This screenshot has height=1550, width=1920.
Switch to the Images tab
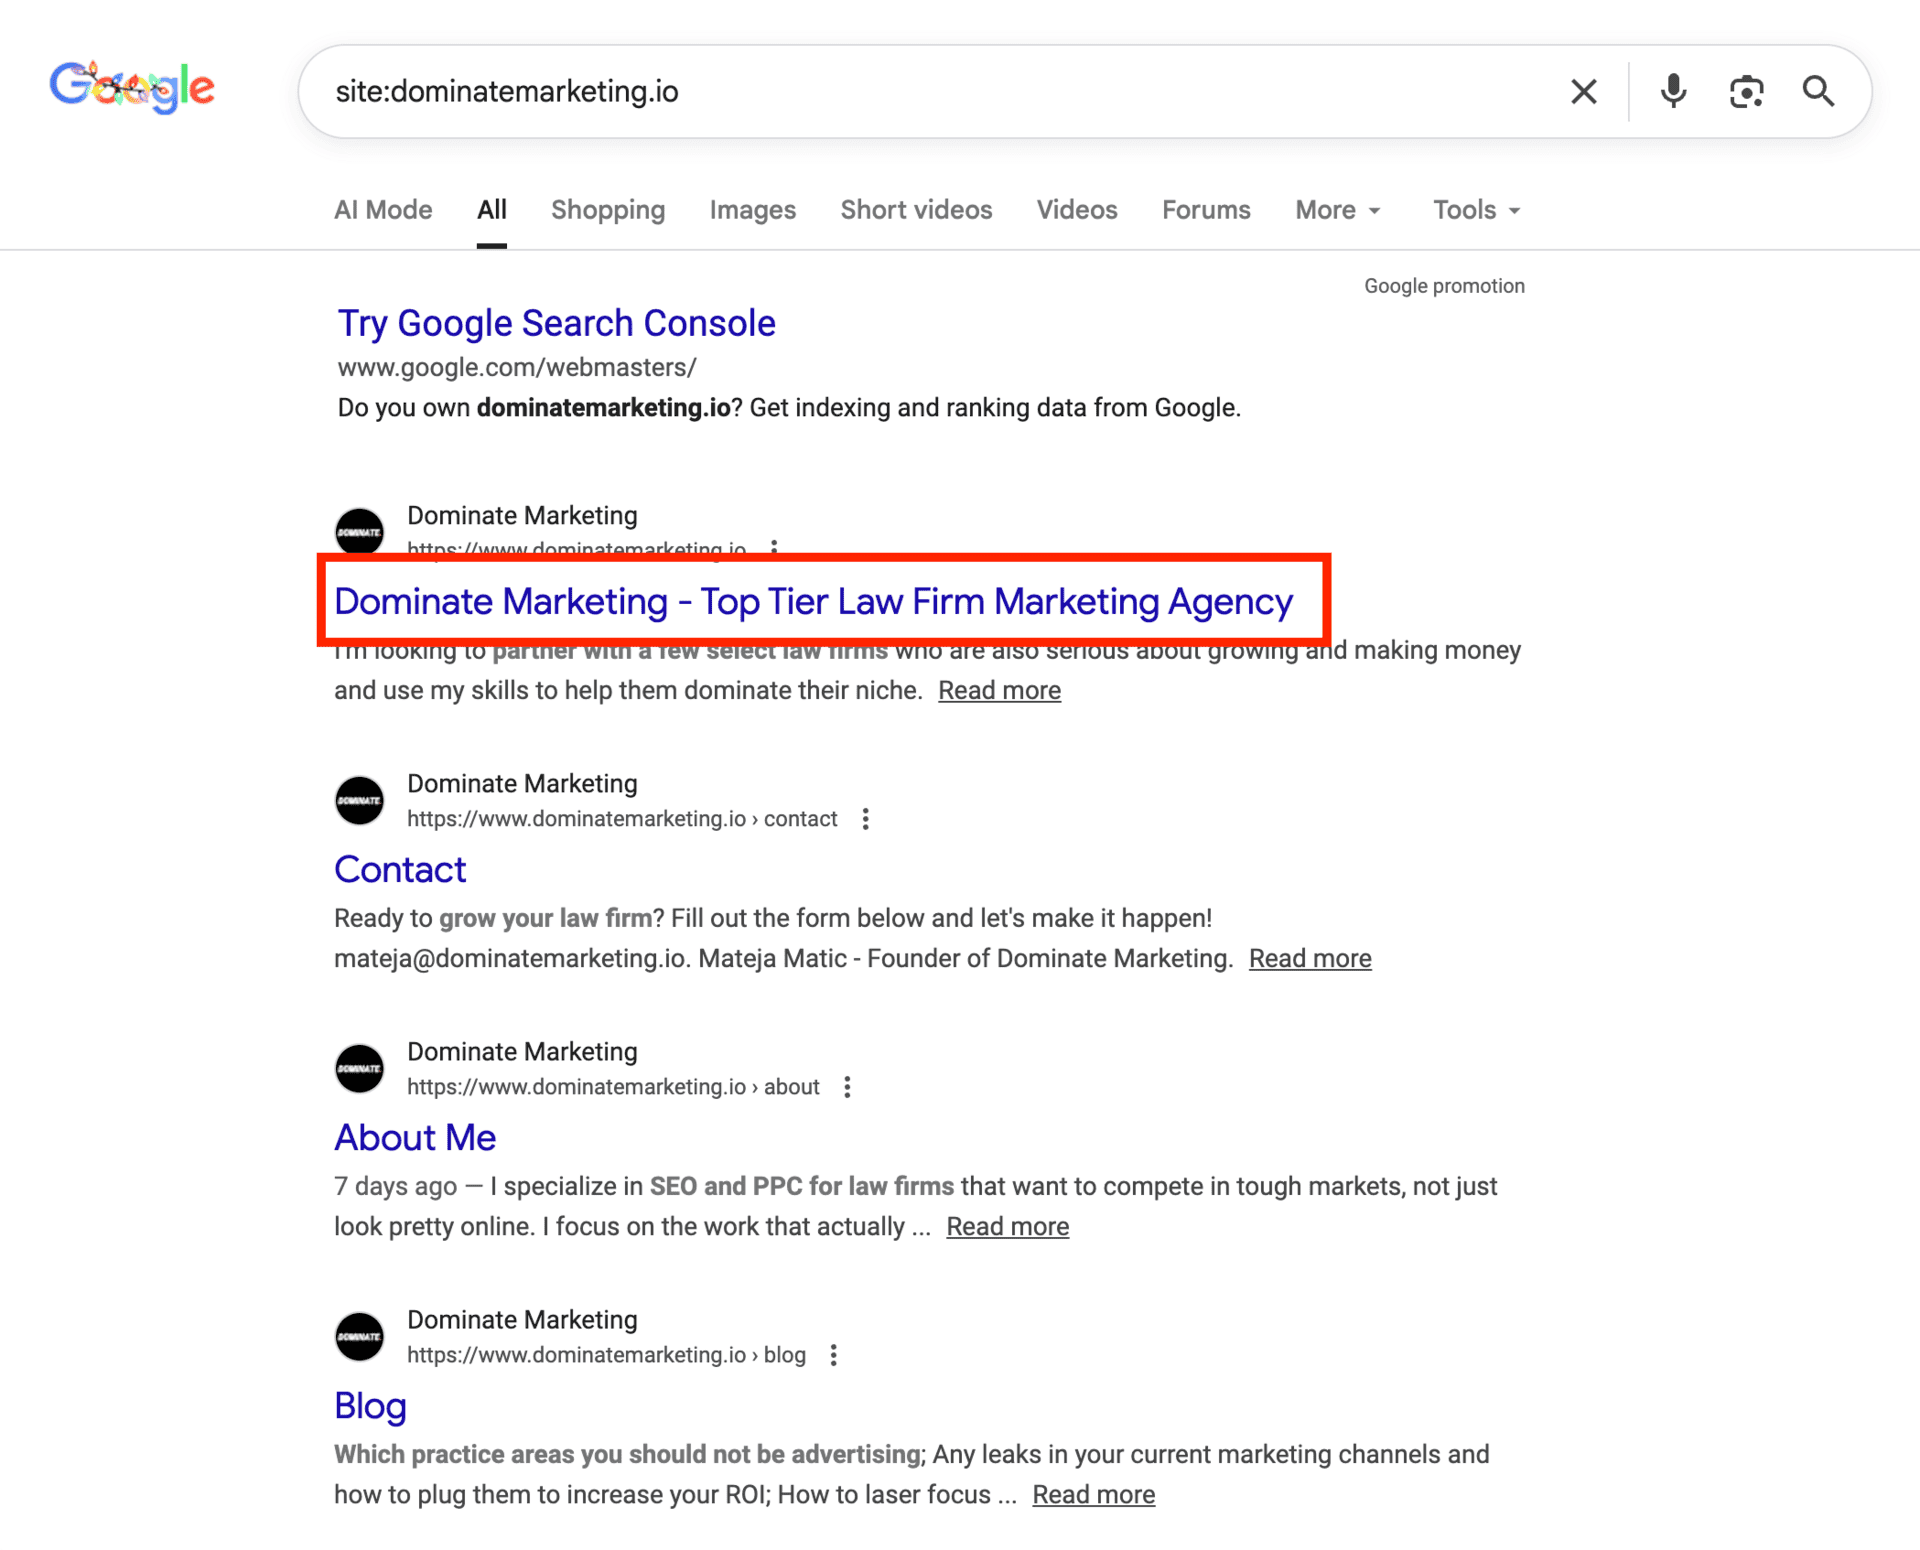tap(752, 210)
